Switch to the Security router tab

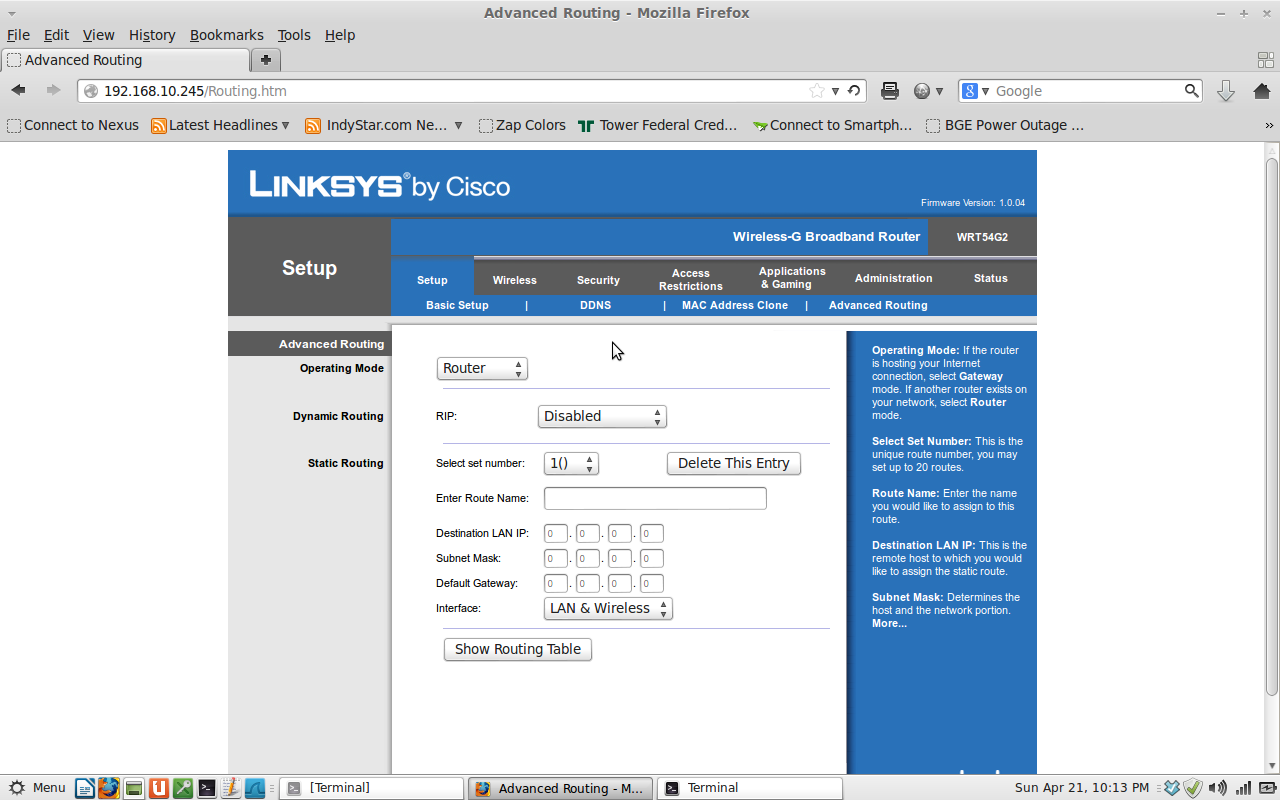[598, 280]
